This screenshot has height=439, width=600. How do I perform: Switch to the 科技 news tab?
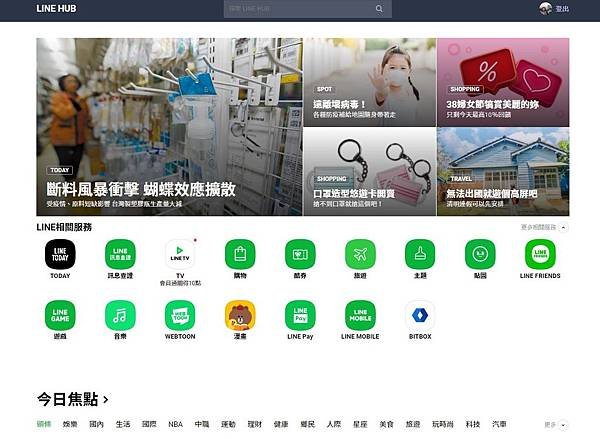pyautogui.click(x=473, y=424)
